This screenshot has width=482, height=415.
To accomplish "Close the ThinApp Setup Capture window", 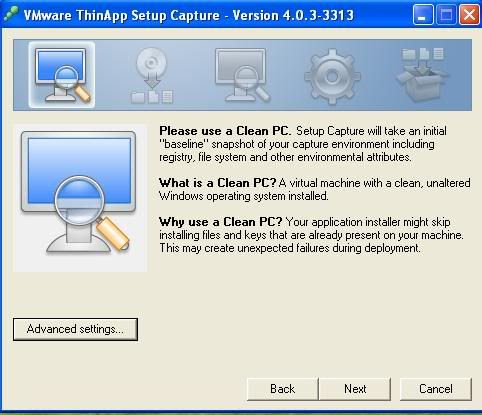I will 469,15.
